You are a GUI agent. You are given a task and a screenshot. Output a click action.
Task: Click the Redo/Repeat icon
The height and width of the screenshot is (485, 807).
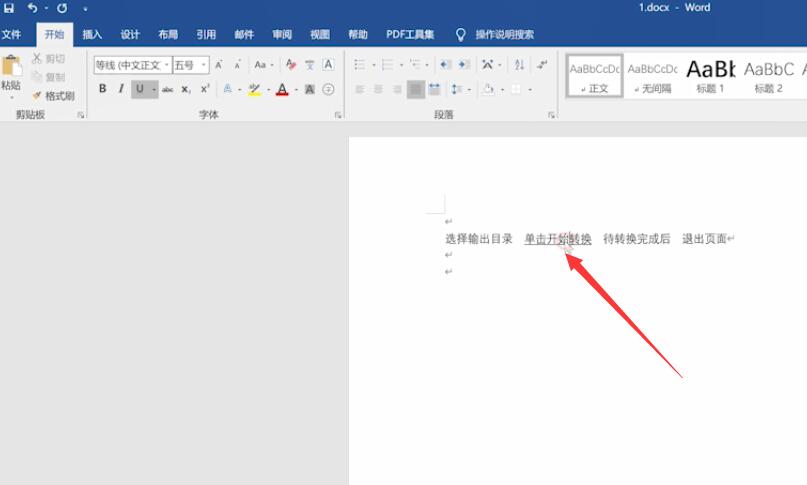(x=62, y=8)
